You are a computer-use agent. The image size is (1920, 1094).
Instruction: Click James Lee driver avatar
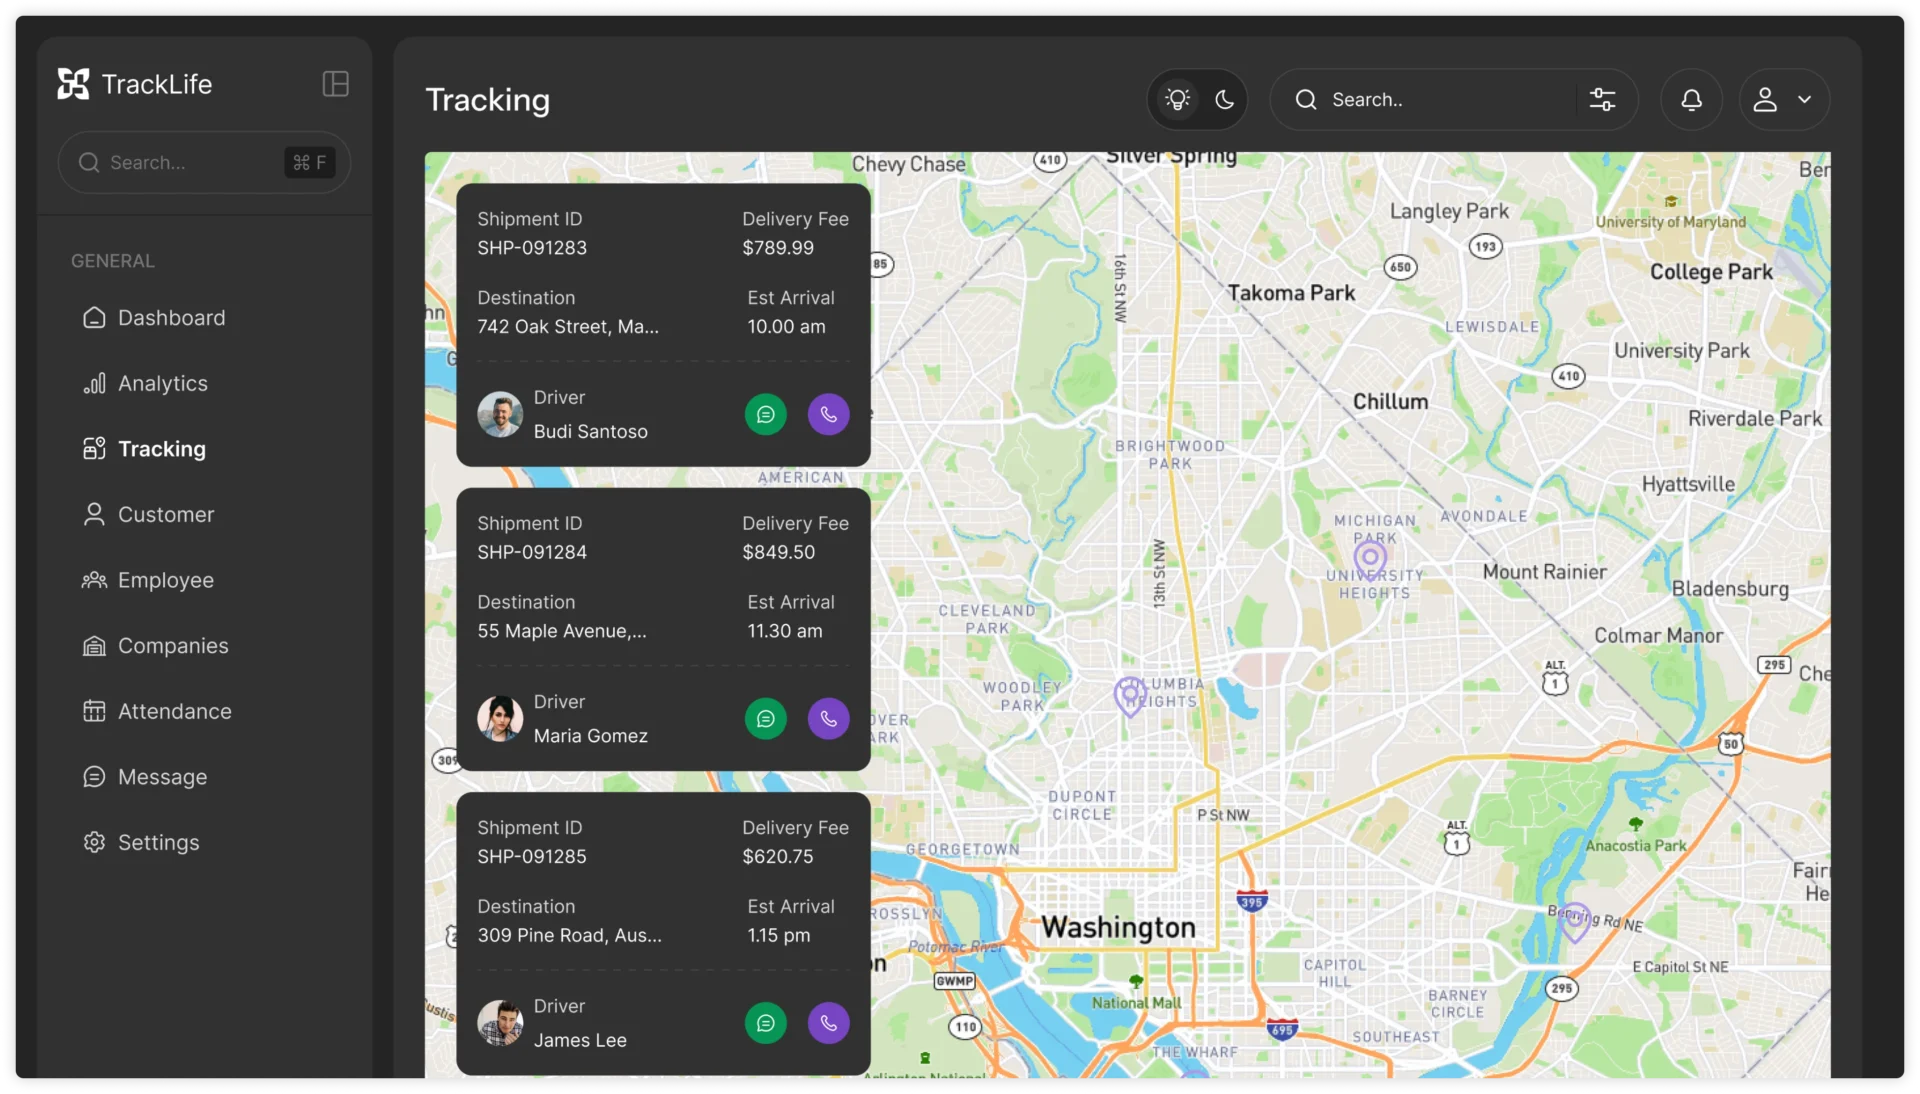(500, 1023)
